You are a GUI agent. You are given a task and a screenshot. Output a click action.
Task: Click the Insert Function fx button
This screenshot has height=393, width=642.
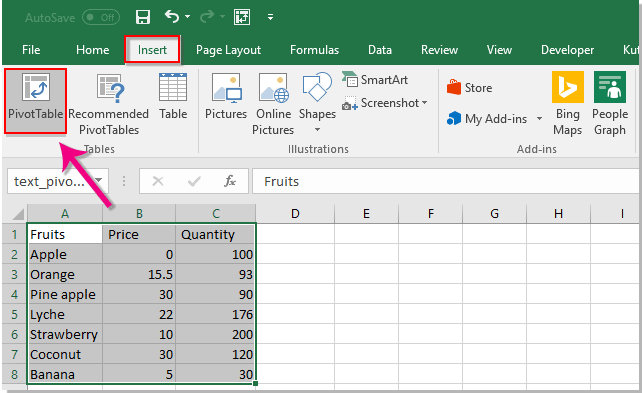(230, 181)
